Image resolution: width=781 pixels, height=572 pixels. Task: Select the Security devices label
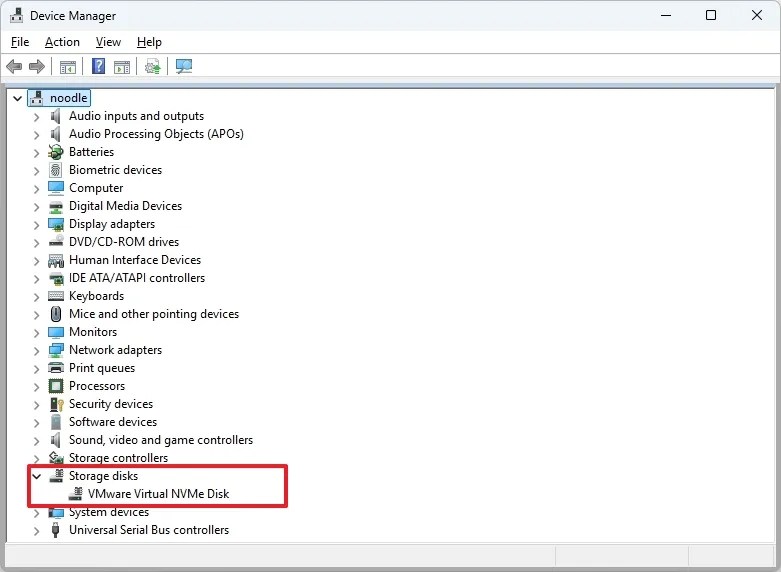pos(111,404)
